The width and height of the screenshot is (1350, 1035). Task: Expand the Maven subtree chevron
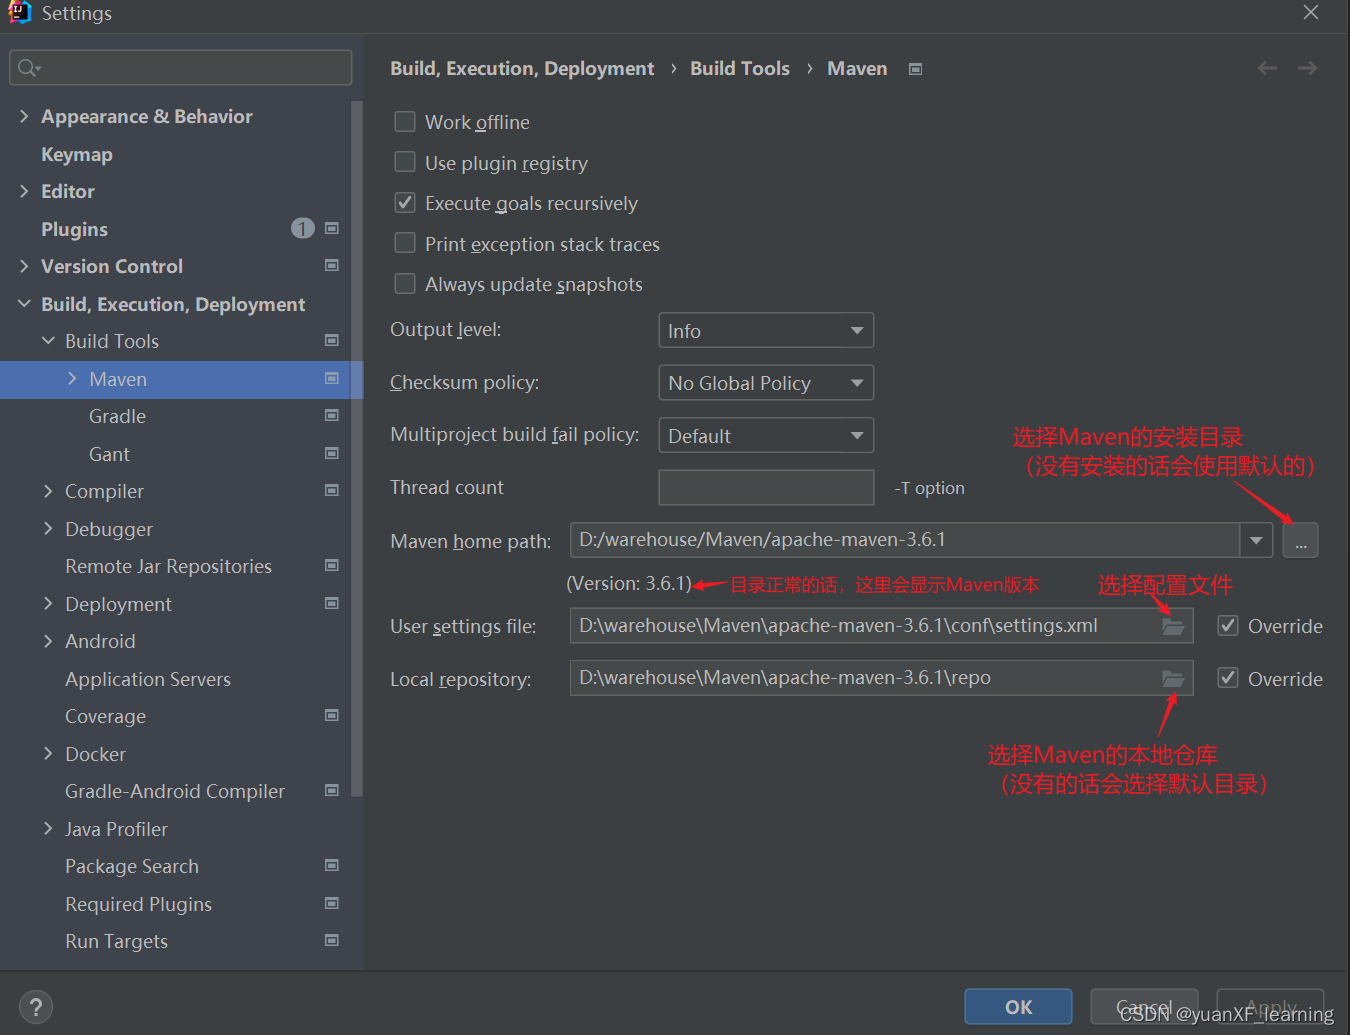pyautogui.click(x=72, y=378)
